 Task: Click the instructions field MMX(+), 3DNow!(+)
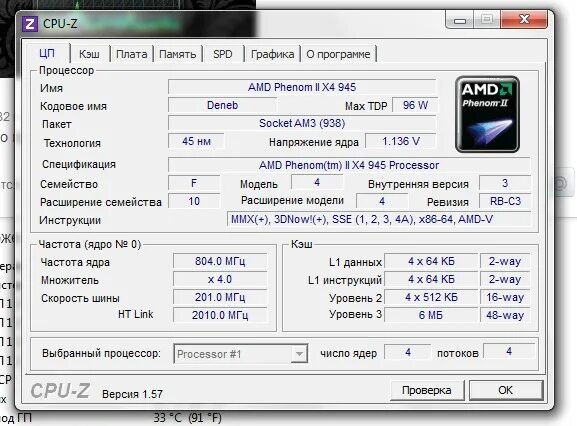click(379, 219)
